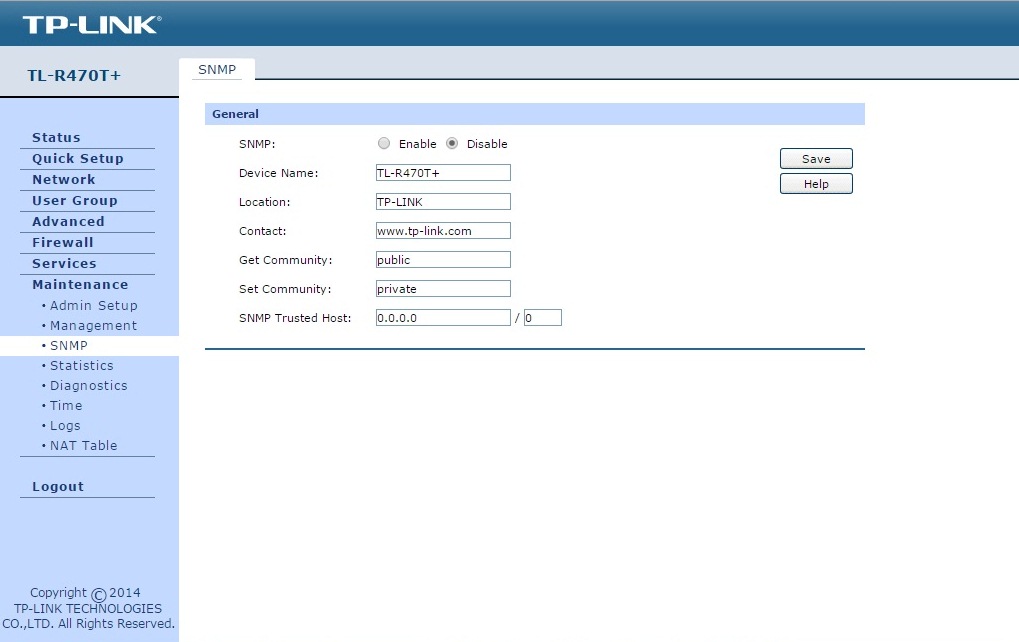Click the 'Location:' label
The image size is (1019, 642).
pyautogui.click(x=264, y=202)
